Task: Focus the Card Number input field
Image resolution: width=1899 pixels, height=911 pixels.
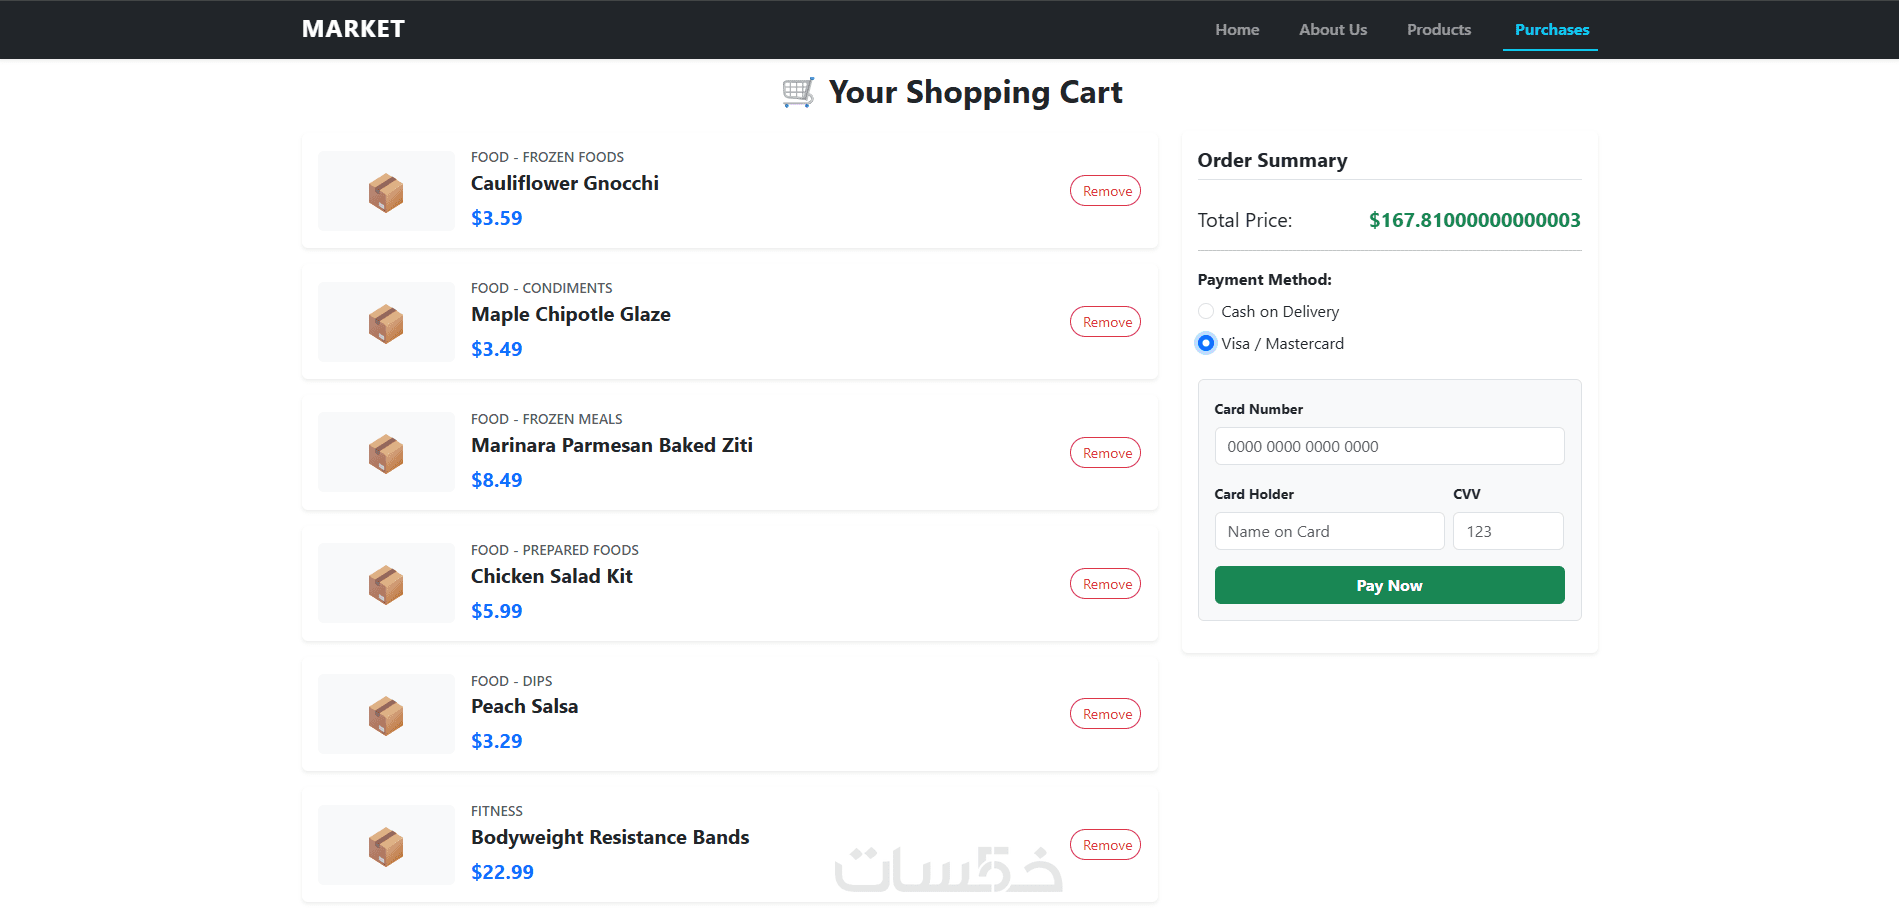Action: pos(1389,447)
